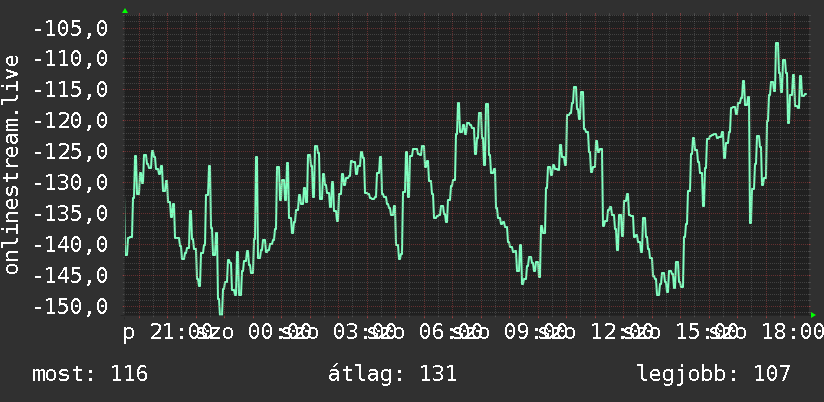The width and height of the screenshot is (824, 402).
Task: Click the 12:00 time axis label
Action: 621,333
